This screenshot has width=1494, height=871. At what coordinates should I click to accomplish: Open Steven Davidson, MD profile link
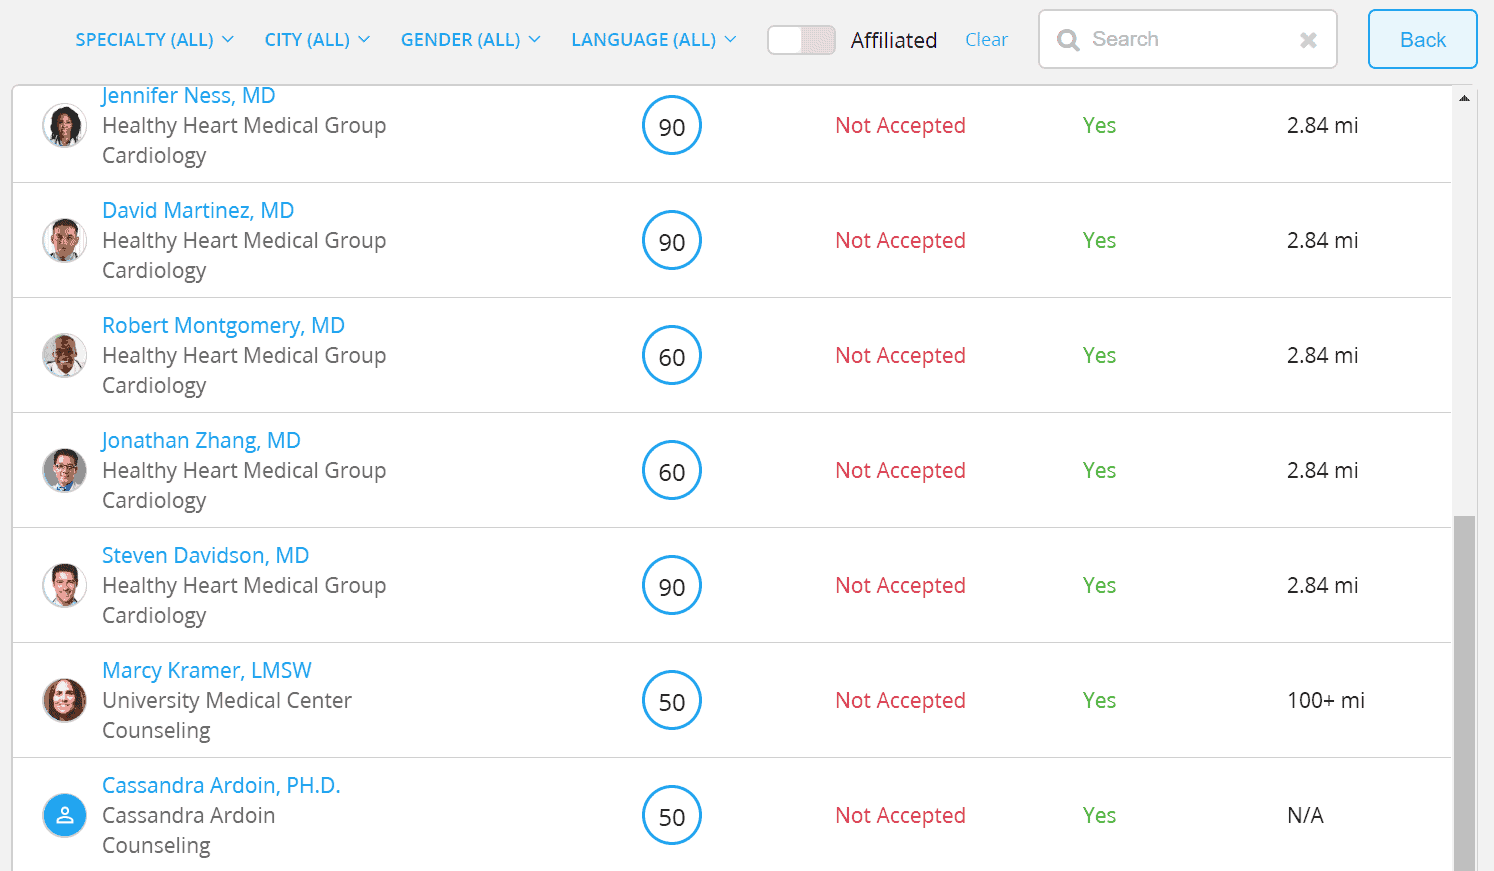pos(205,556)
